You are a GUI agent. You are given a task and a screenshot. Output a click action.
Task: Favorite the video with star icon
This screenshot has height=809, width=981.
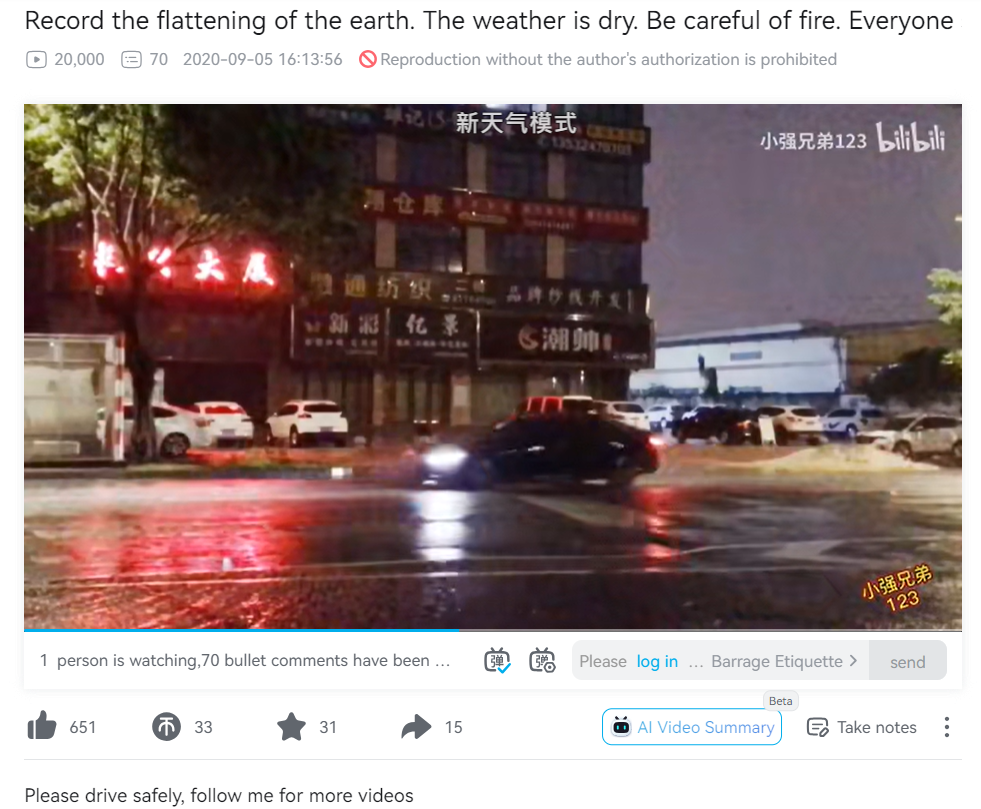[x=292, y=726]
